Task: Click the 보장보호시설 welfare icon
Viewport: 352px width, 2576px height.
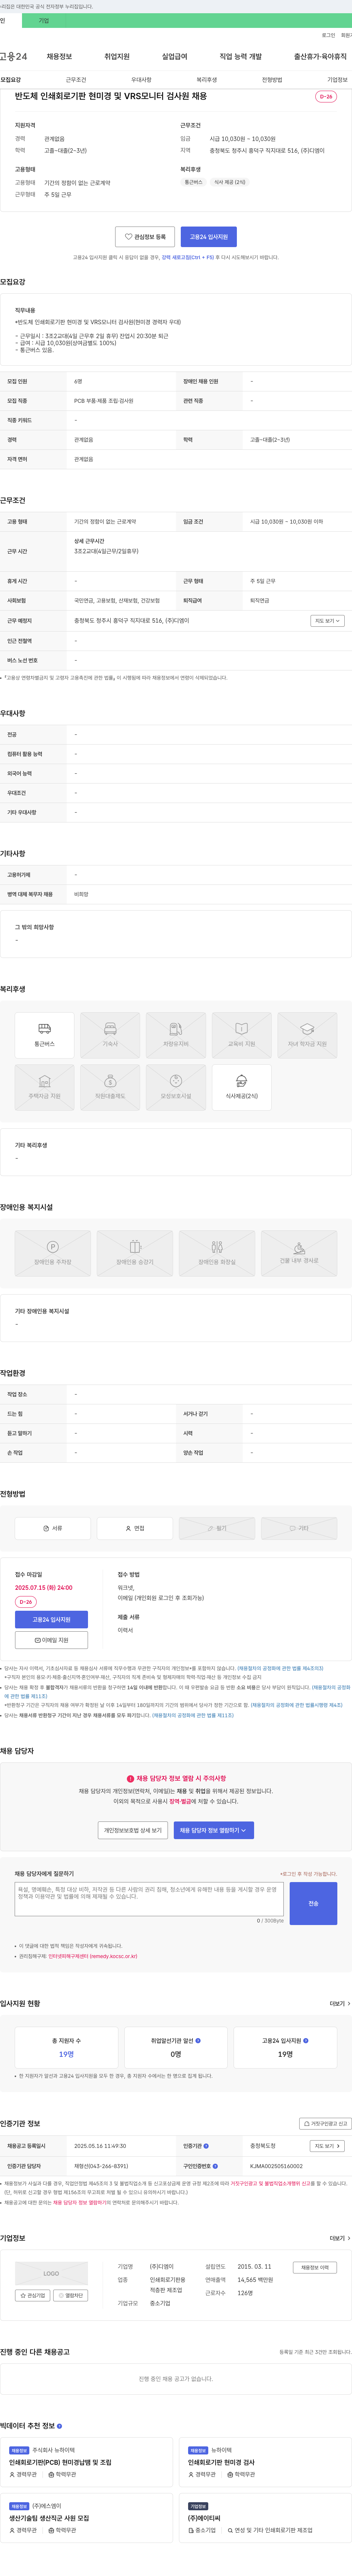Action: [176, 1087]
